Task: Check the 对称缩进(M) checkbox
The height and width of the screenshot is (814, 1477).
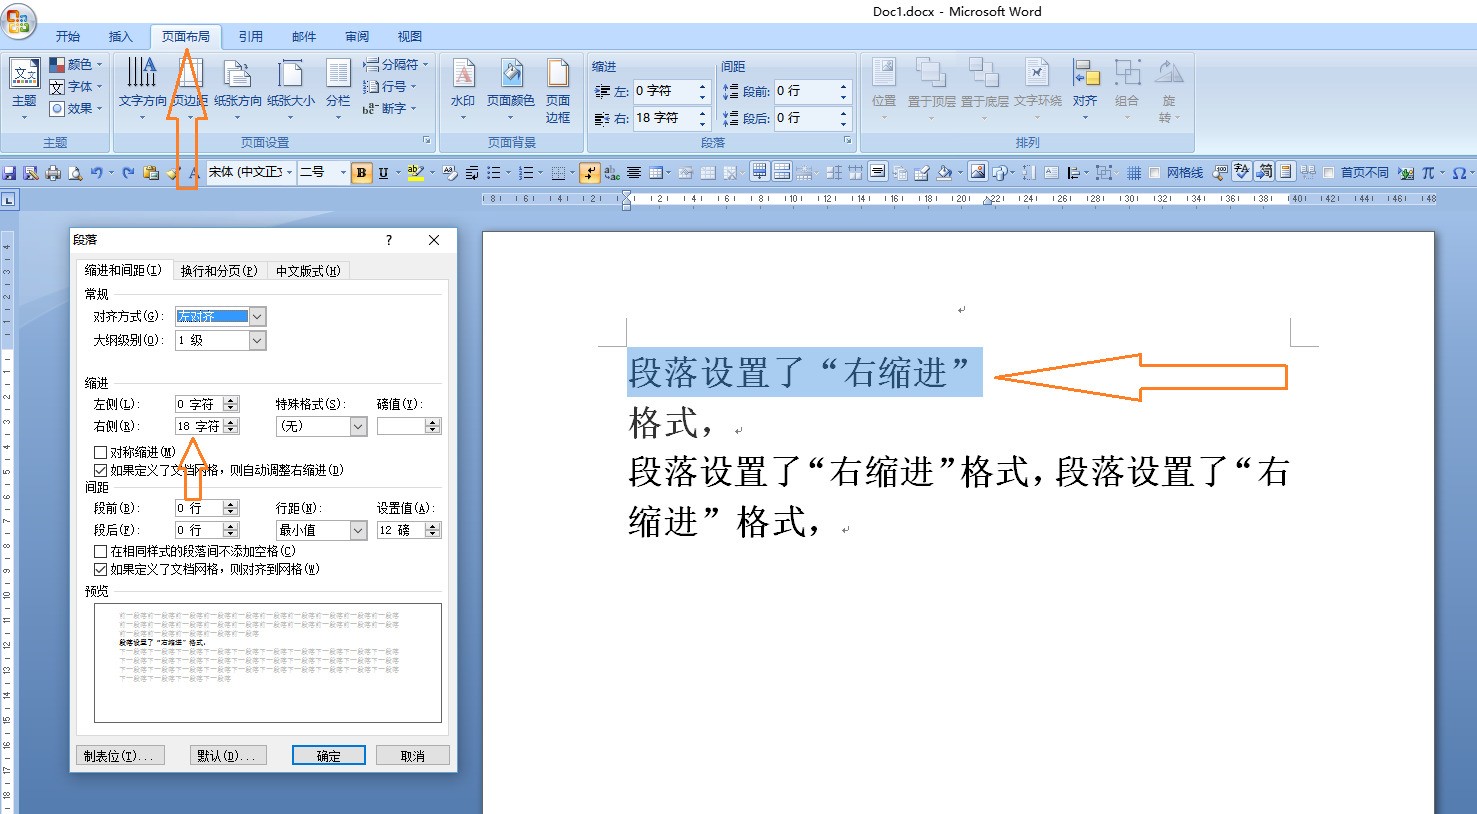Action: pos(100,452)
